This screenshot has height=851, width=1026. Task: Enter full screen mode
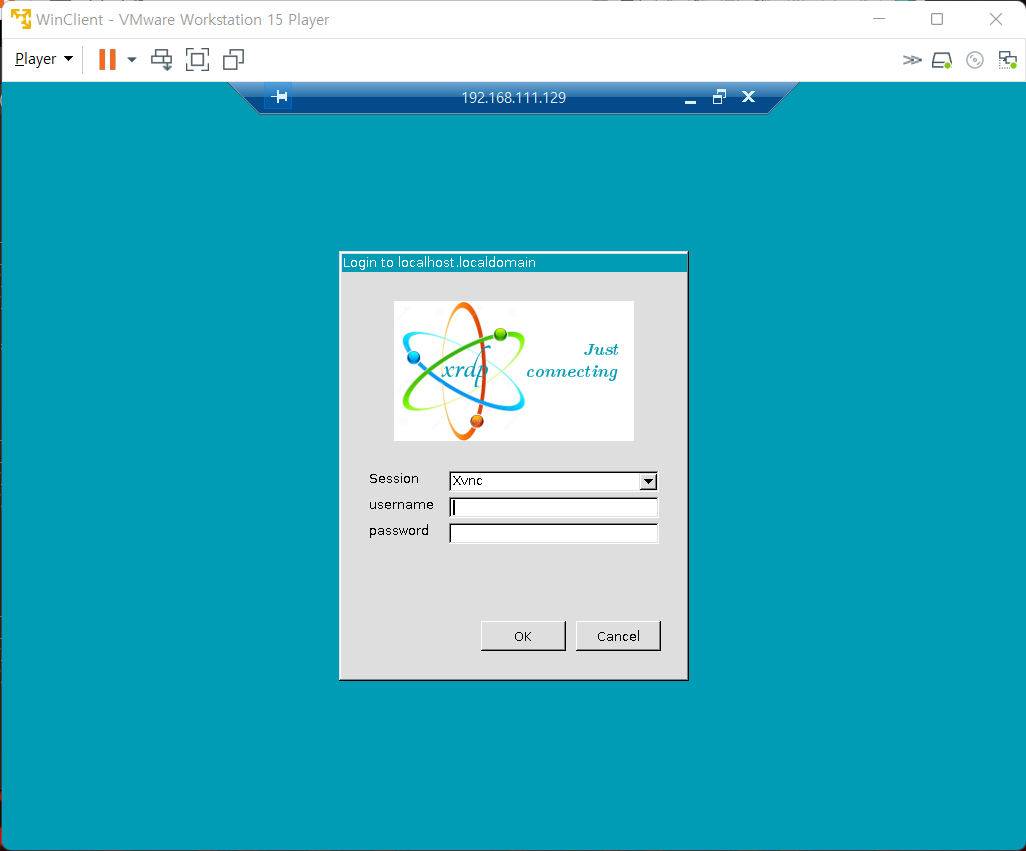198,60
